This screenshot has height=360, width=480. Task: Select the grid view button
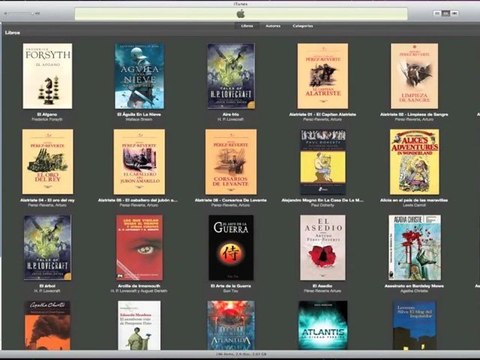click(446, 13)
